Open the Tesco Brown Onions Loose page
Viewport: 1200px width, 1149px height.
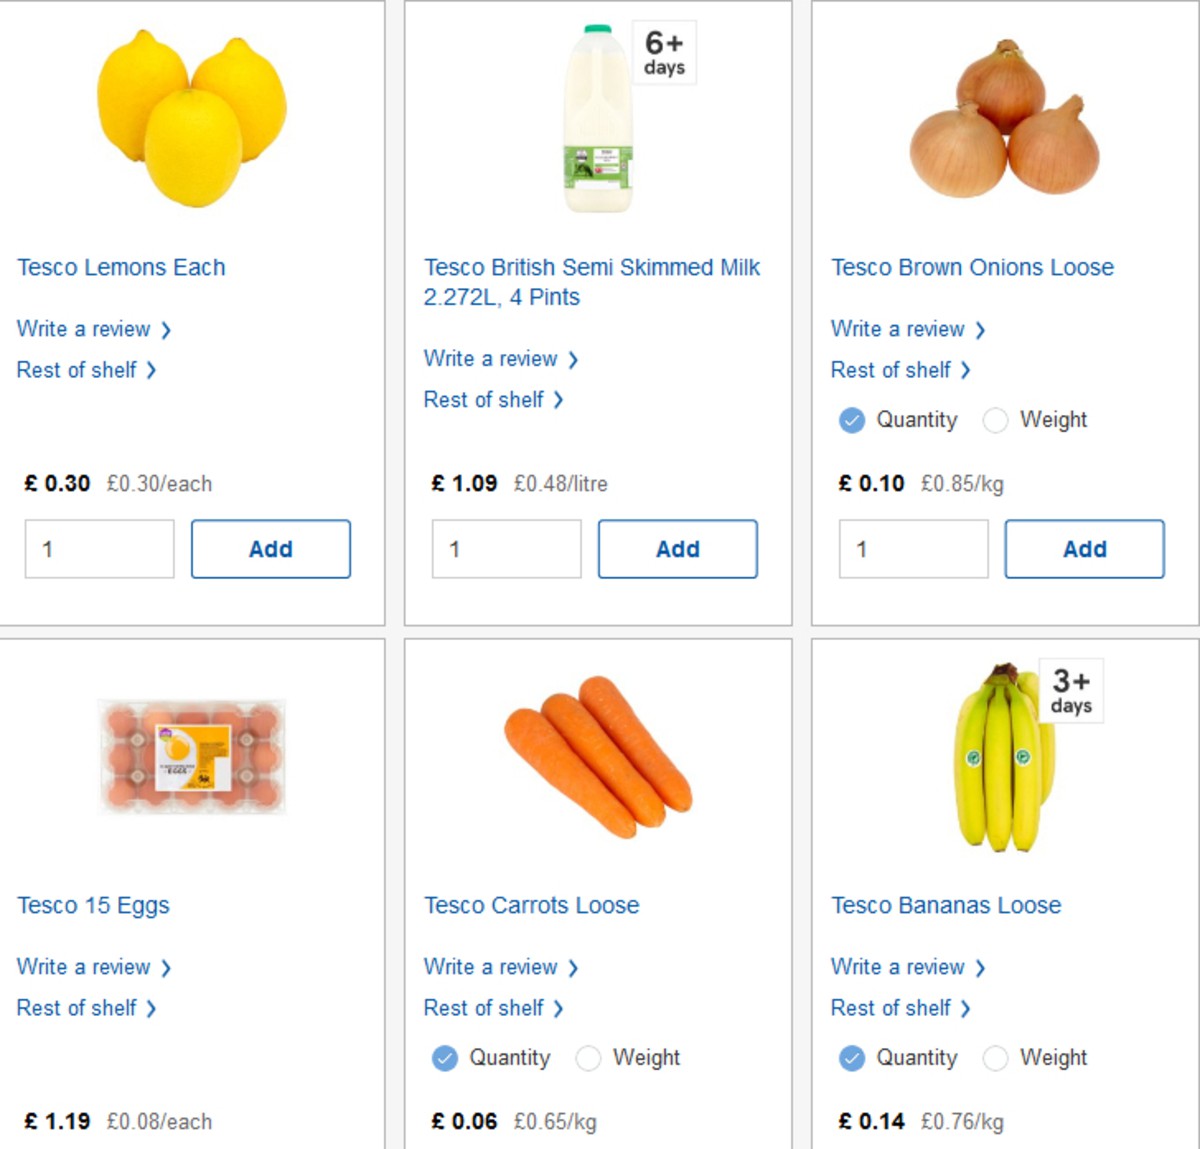(972, 267)
